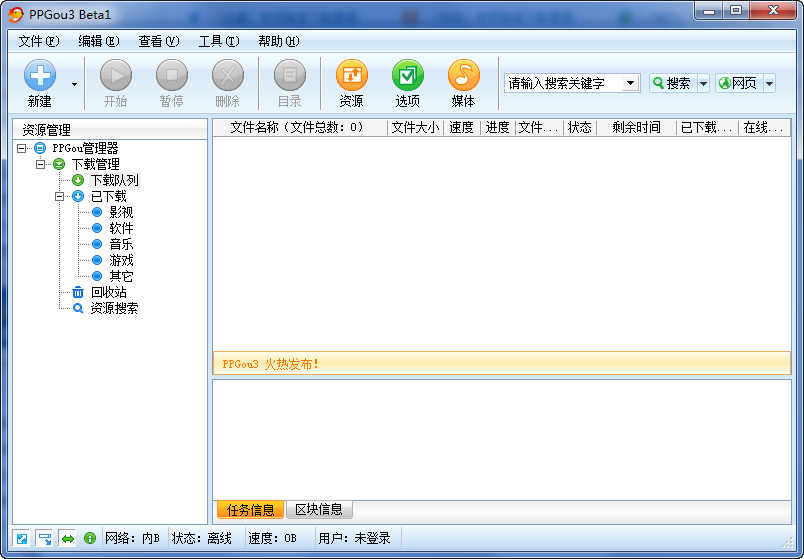This screenshot has width=804, height=559.
Task: Collapse the 下载管理 tree node
Action: (x=41, y=165)
